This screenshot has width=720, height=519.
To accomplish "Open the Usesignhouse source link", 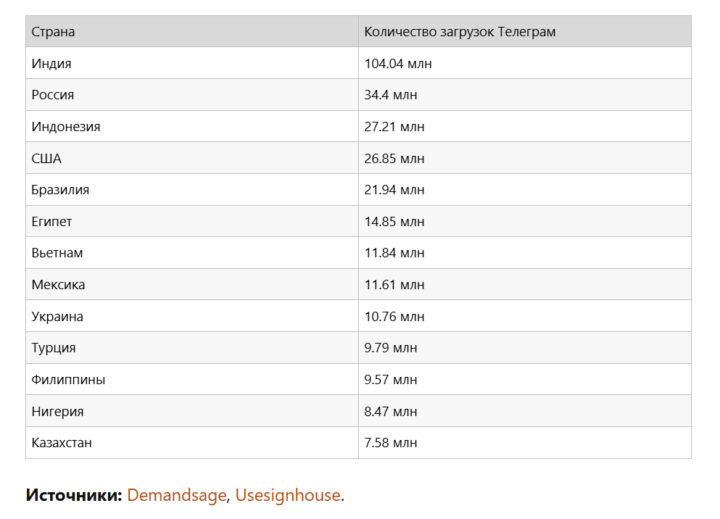I will click(288, 495).
